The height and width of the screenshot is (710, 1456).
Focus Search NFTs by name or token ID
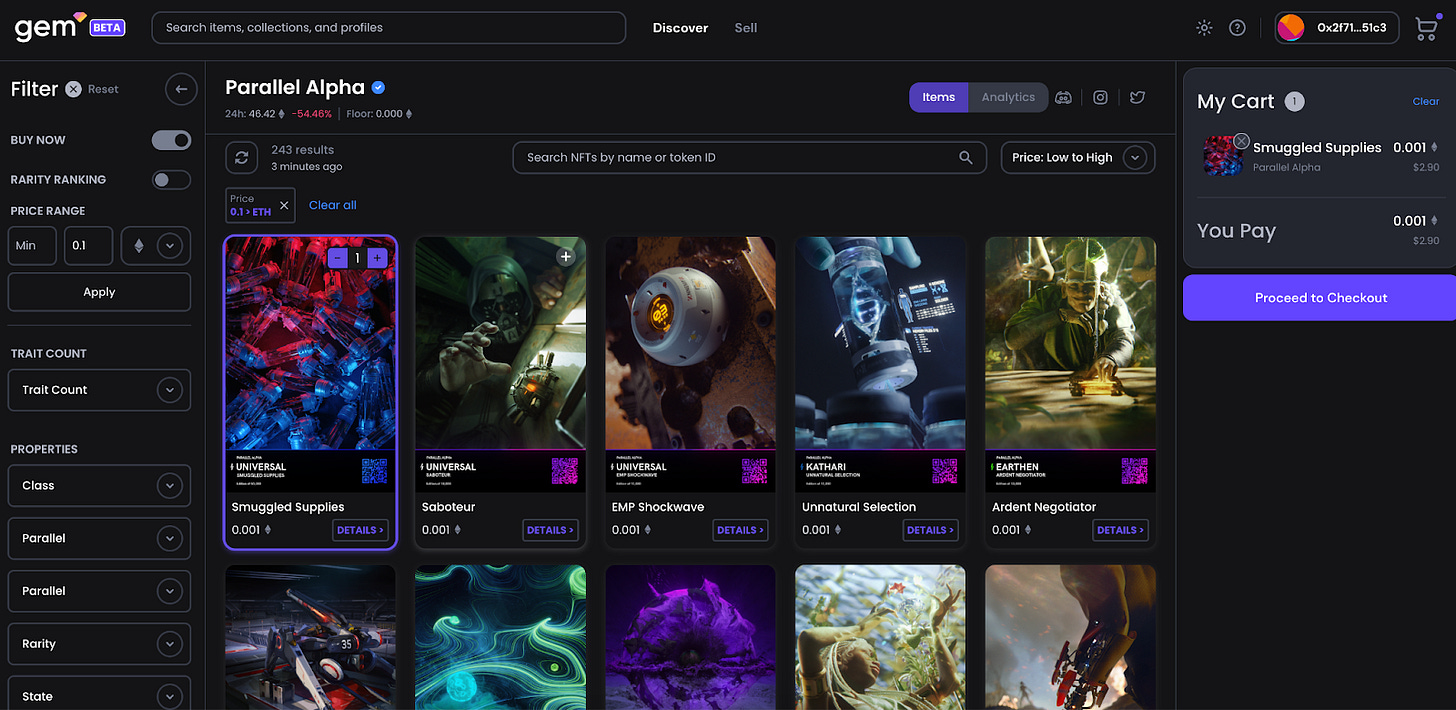[x=749, y=157]
